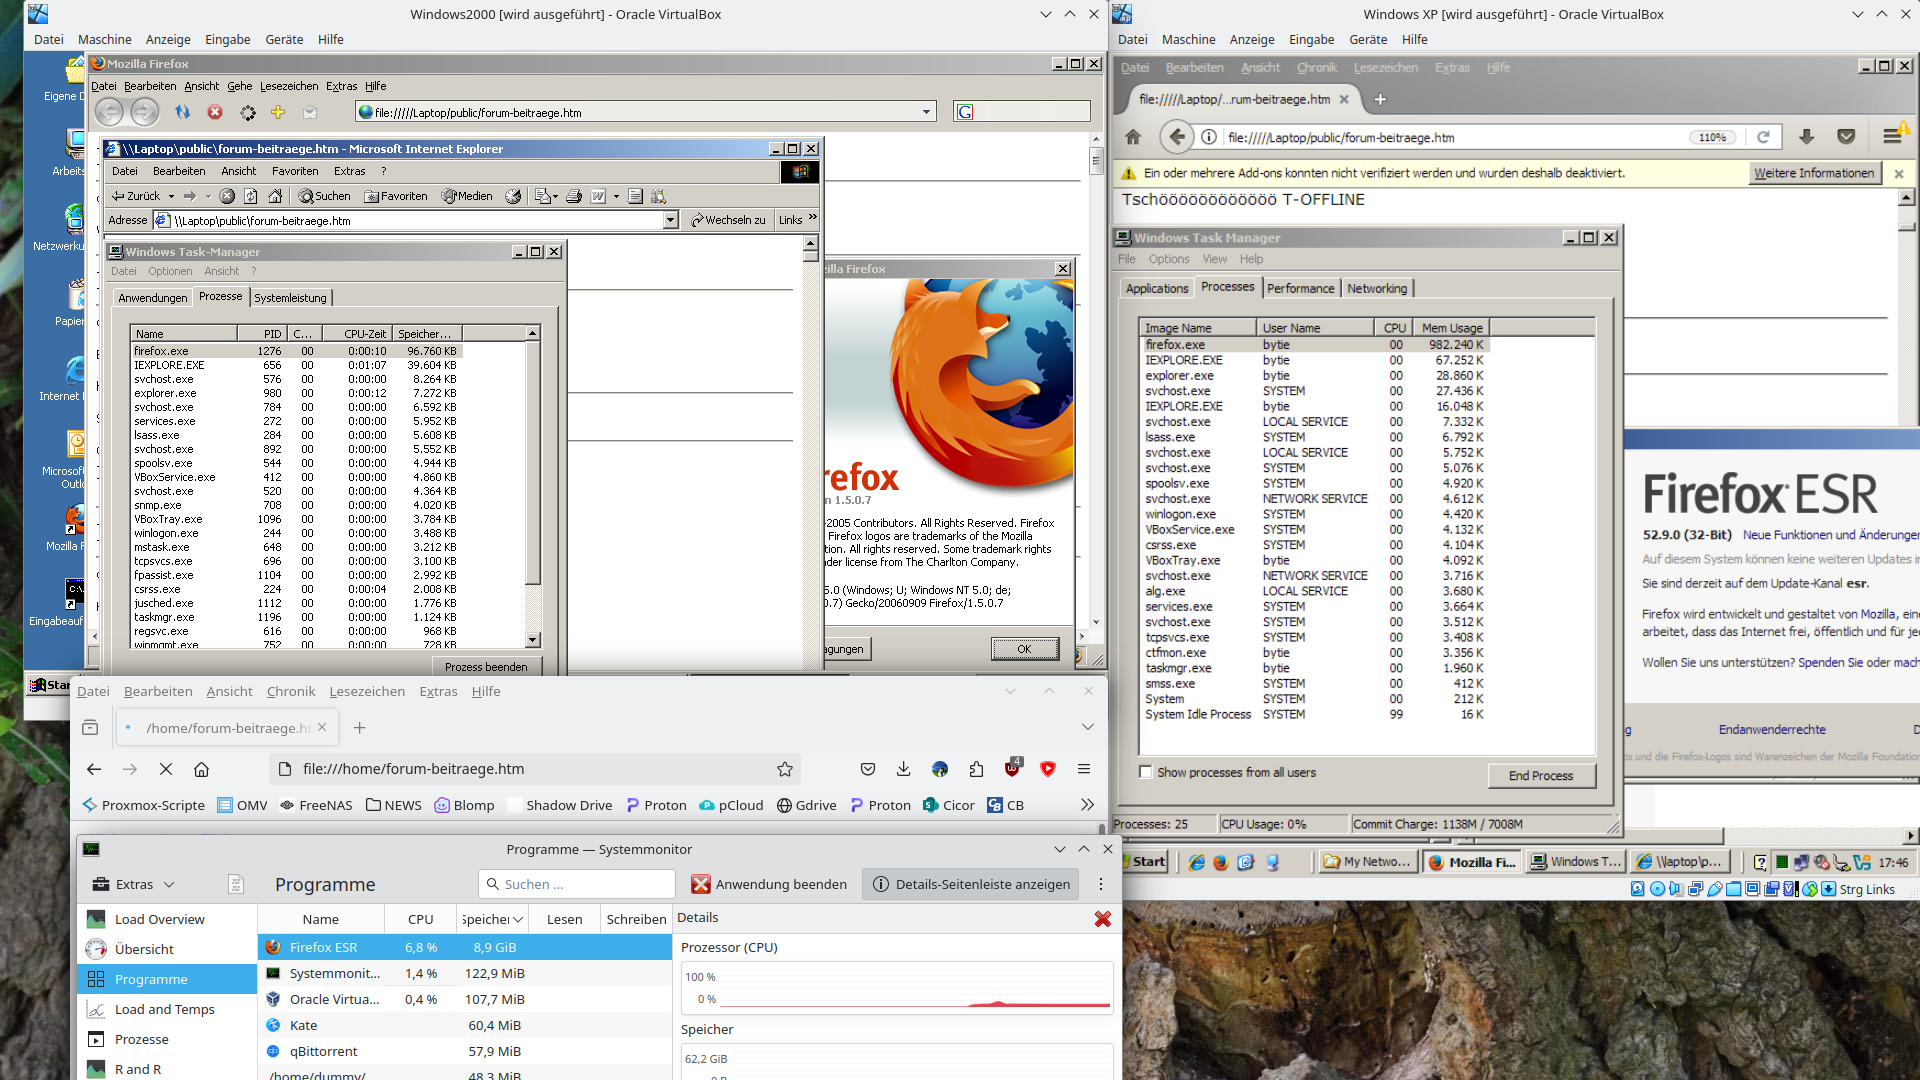Click Suchen search field in Systemmonitor
Viewport: 1920px width, 1080px height.
click(x=578, y=884)
